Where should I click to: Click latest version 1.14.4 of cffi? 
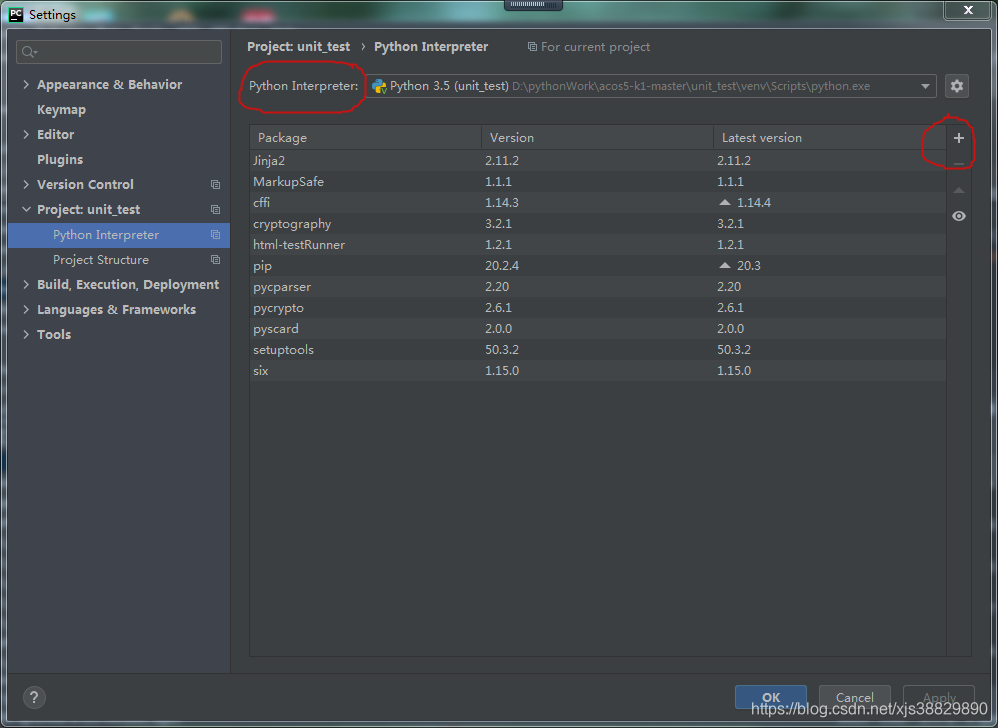[754, 202]
